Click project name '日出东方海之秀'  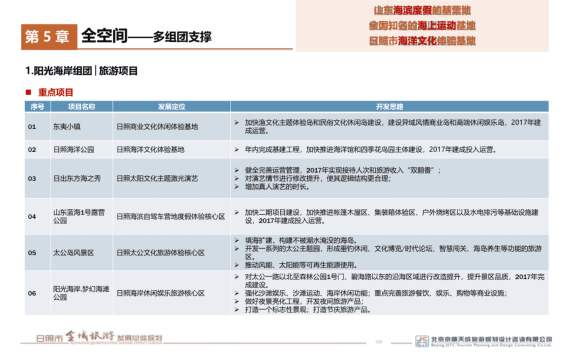pos(77,179)
